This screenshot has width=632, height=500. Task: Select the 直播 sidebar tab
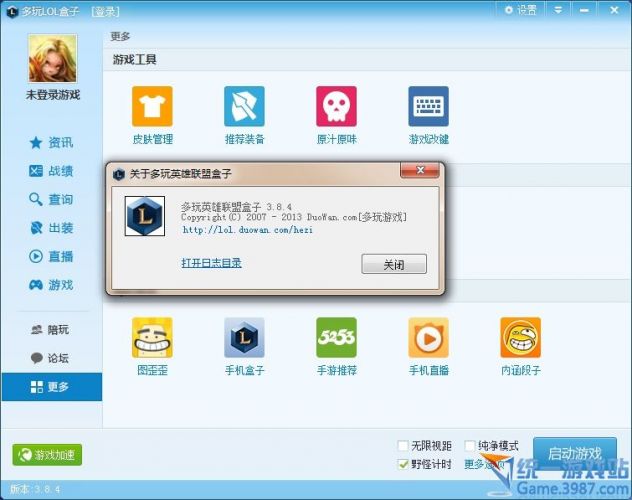[51, 256]
